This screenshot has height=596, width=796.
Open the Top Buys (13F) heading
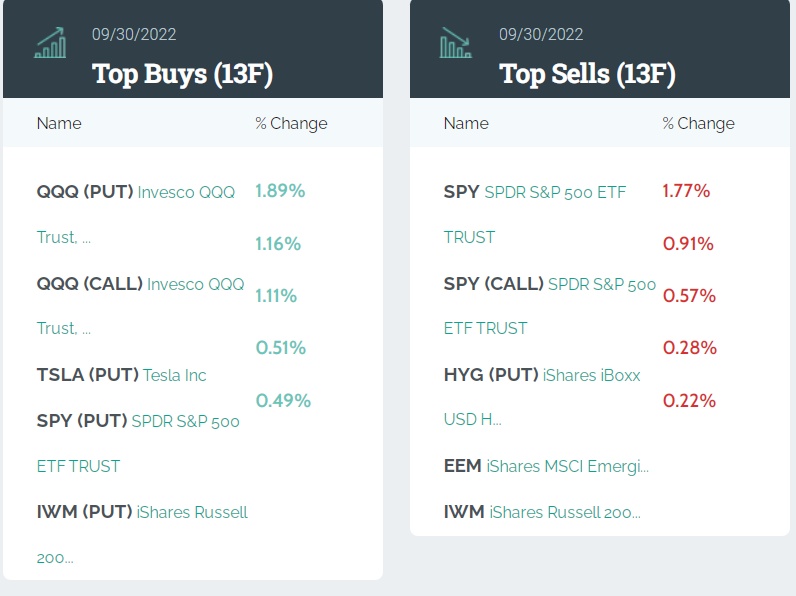pos(182,73)
